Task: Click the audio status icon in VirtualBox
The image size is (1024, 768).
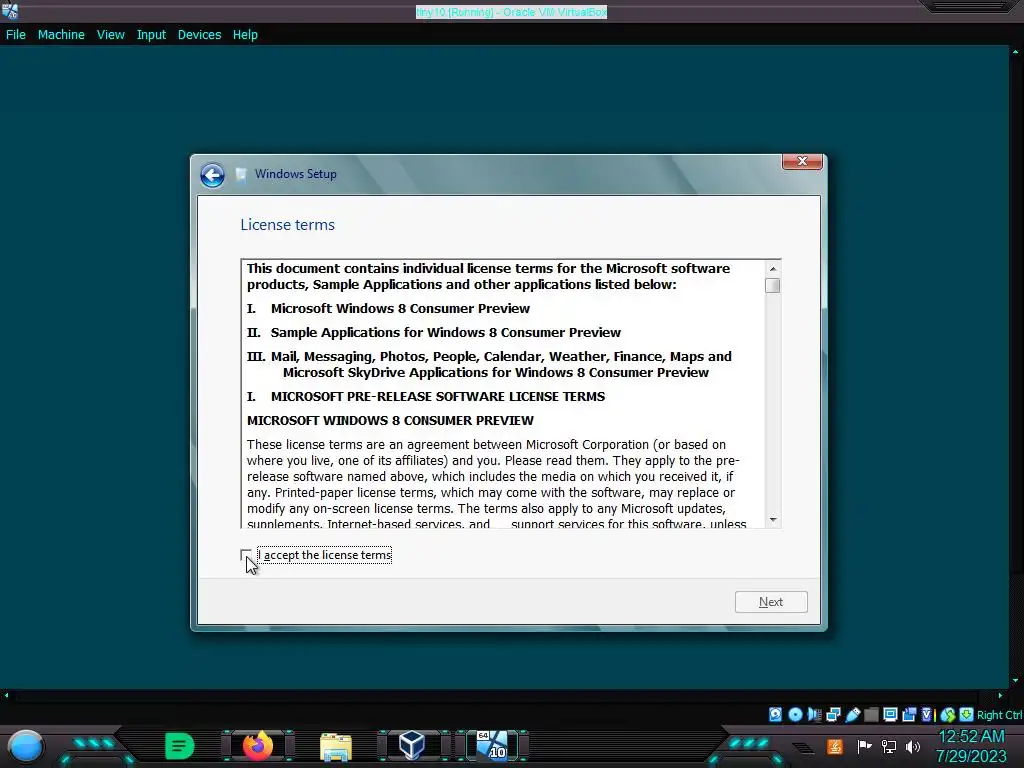Action: (x=814, y=714)
